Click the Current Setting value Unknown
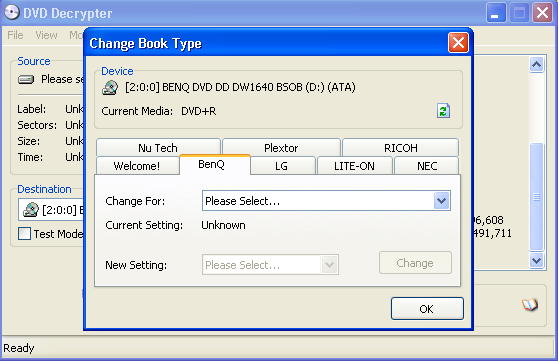The height and width of the screenshot is (361, 558). coord(223,225)
